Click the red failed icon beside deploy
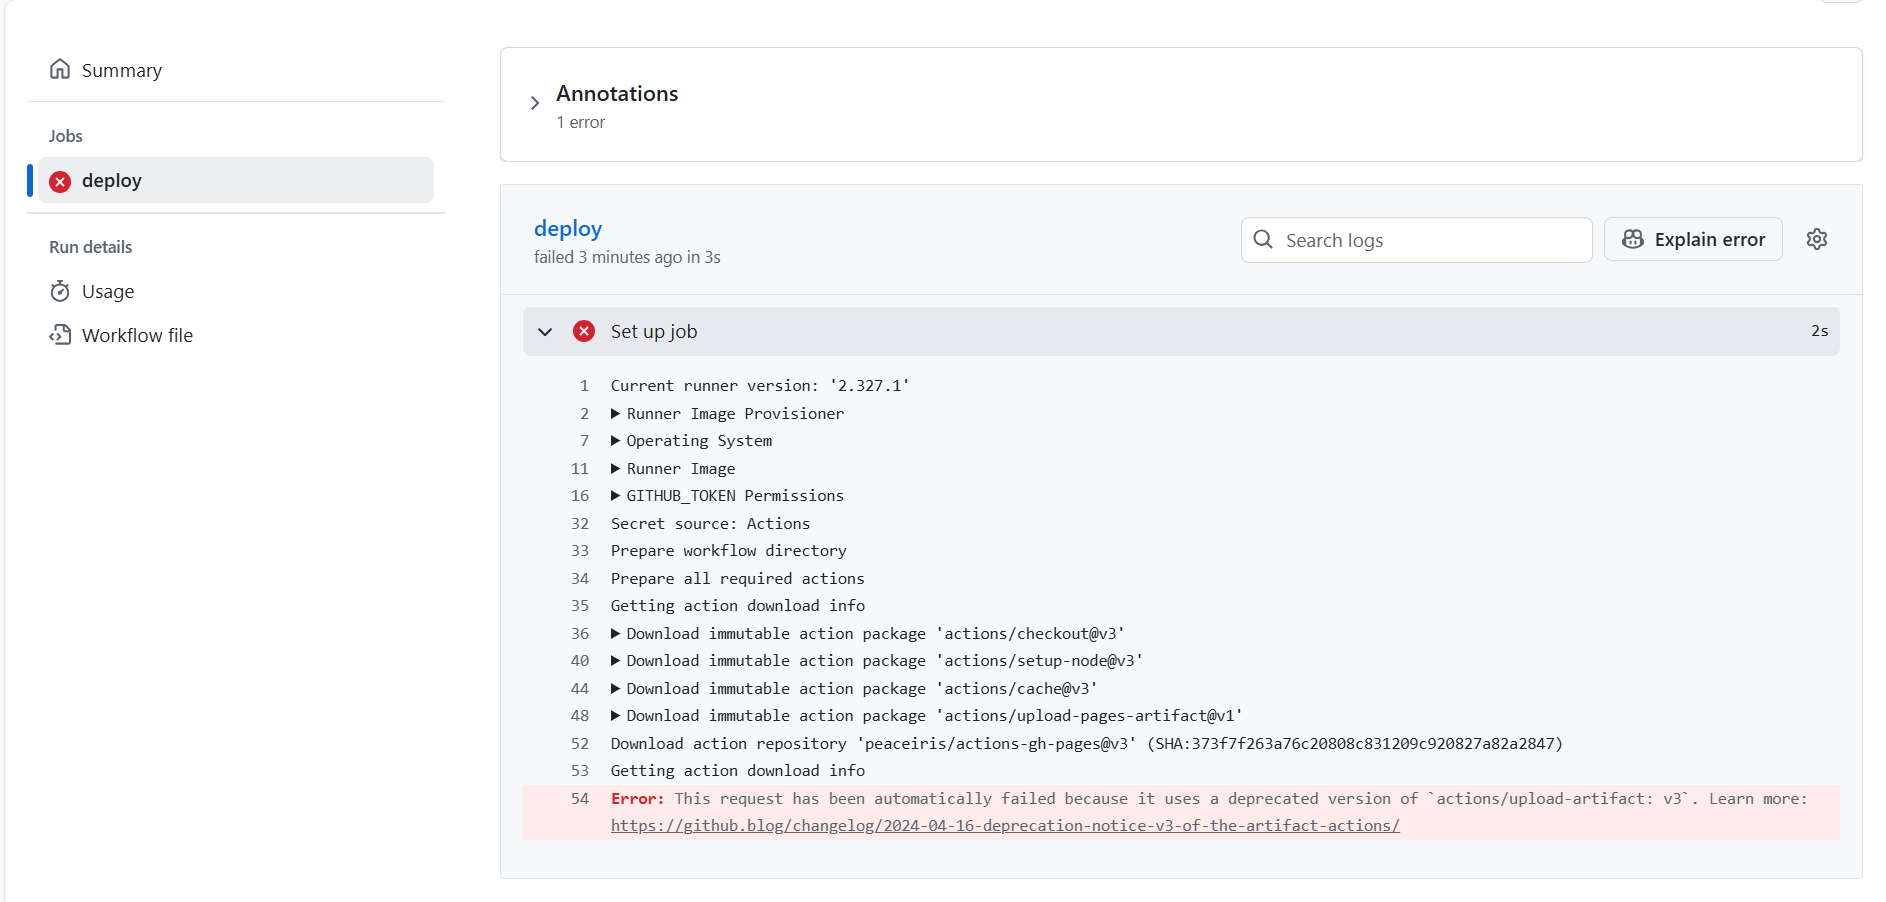 60,181
